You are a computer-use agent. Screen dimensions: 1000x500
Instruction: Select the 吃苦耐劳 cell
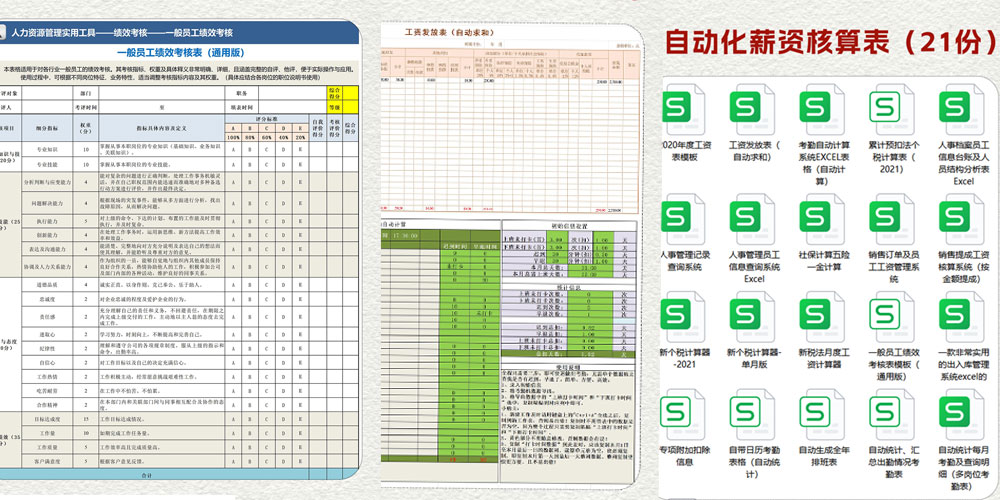(x=48, y=391)
